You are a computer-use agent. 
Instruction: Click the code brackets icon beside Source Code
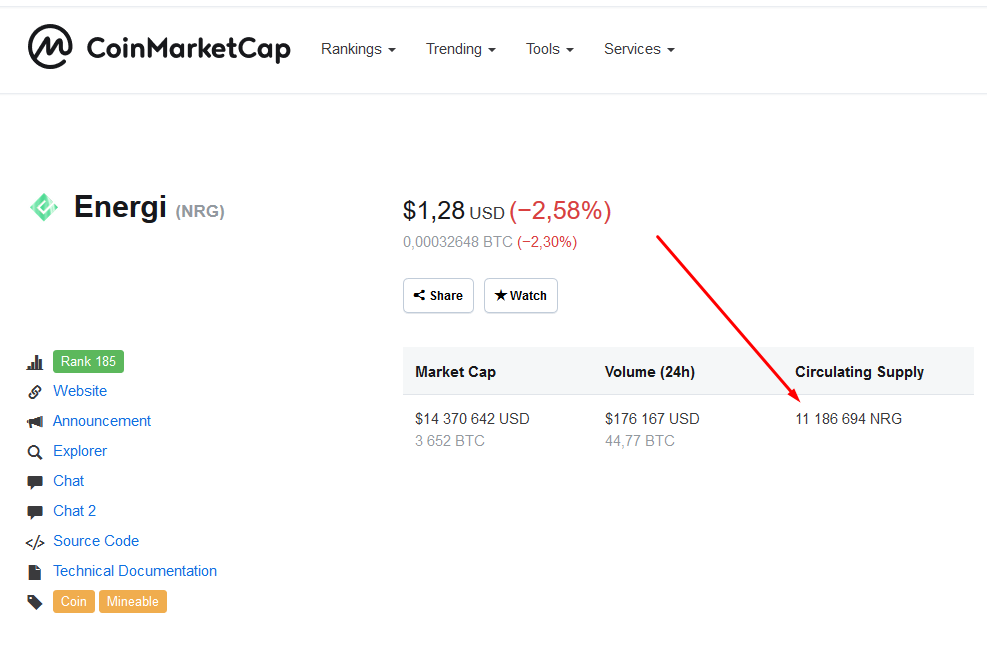(35, 542)
